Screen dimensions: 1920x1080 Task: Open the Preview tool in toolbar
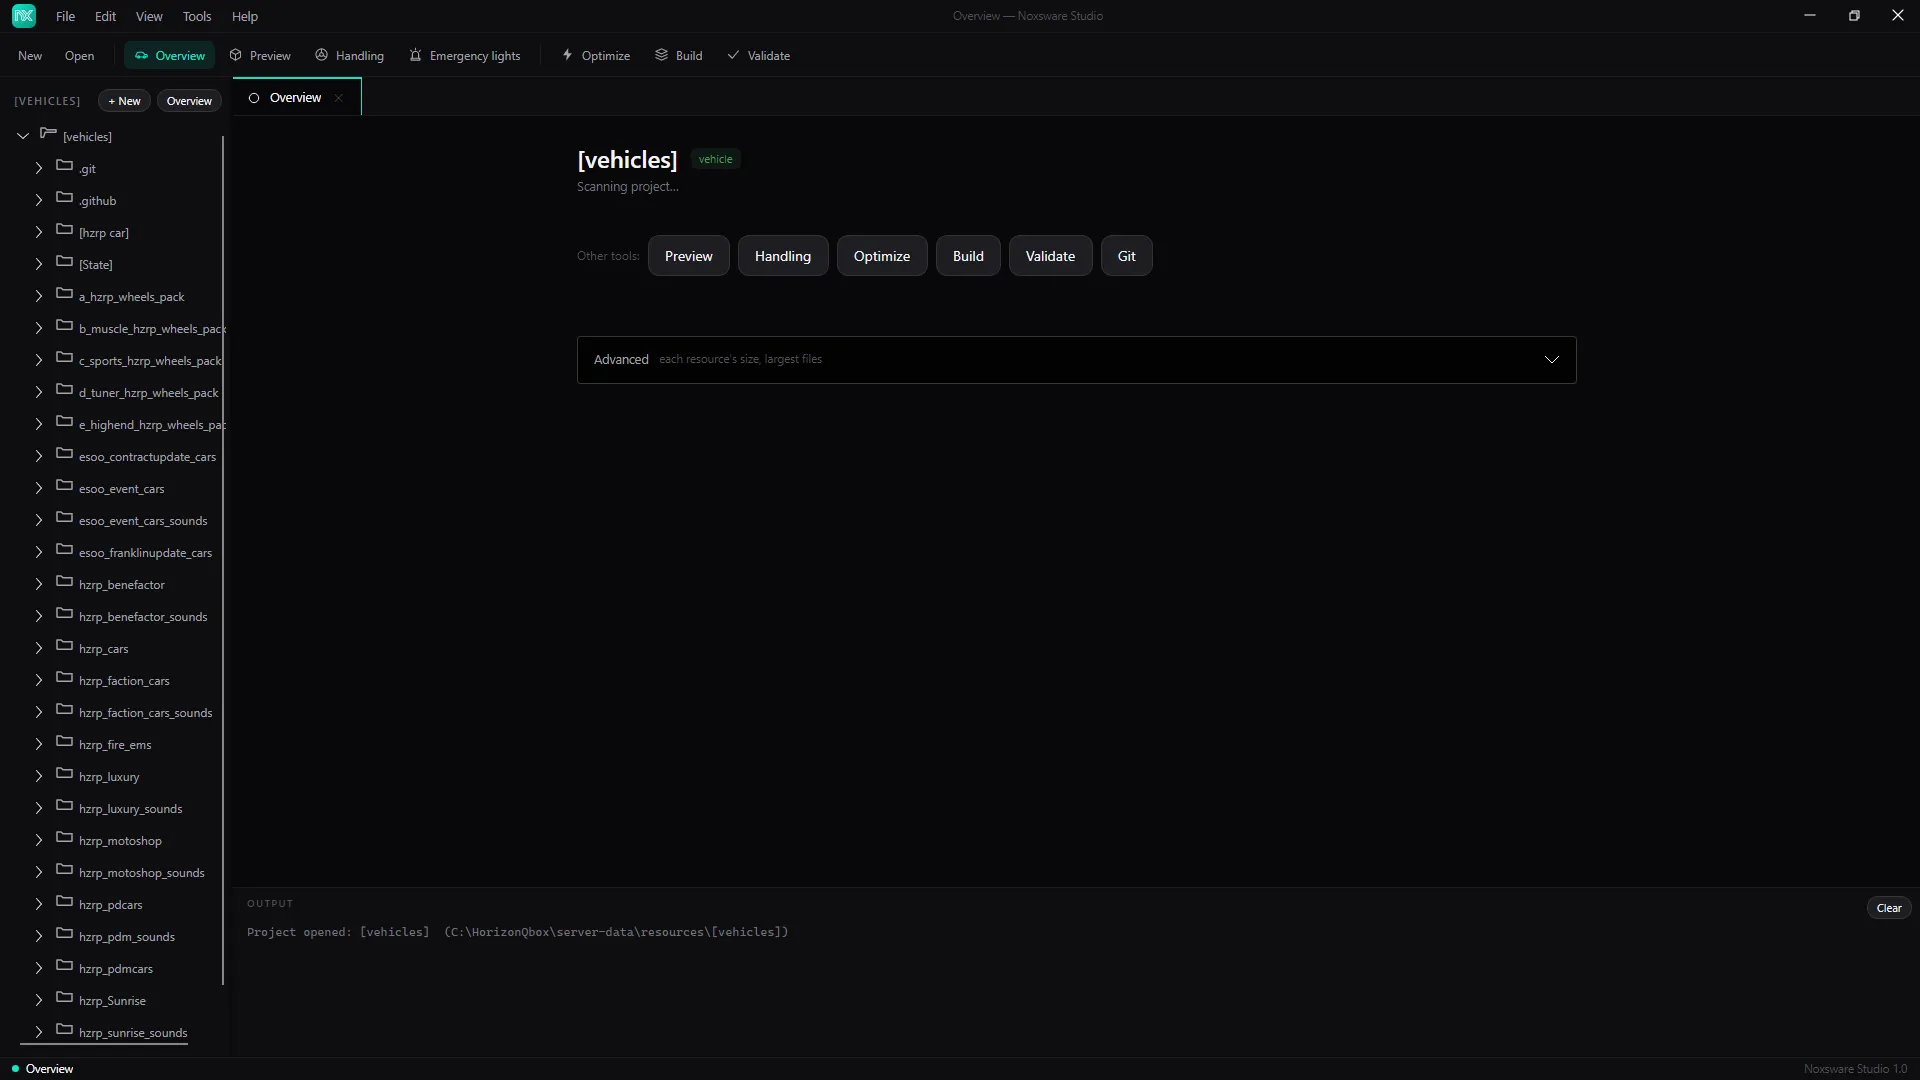click(x=260, y=56)
